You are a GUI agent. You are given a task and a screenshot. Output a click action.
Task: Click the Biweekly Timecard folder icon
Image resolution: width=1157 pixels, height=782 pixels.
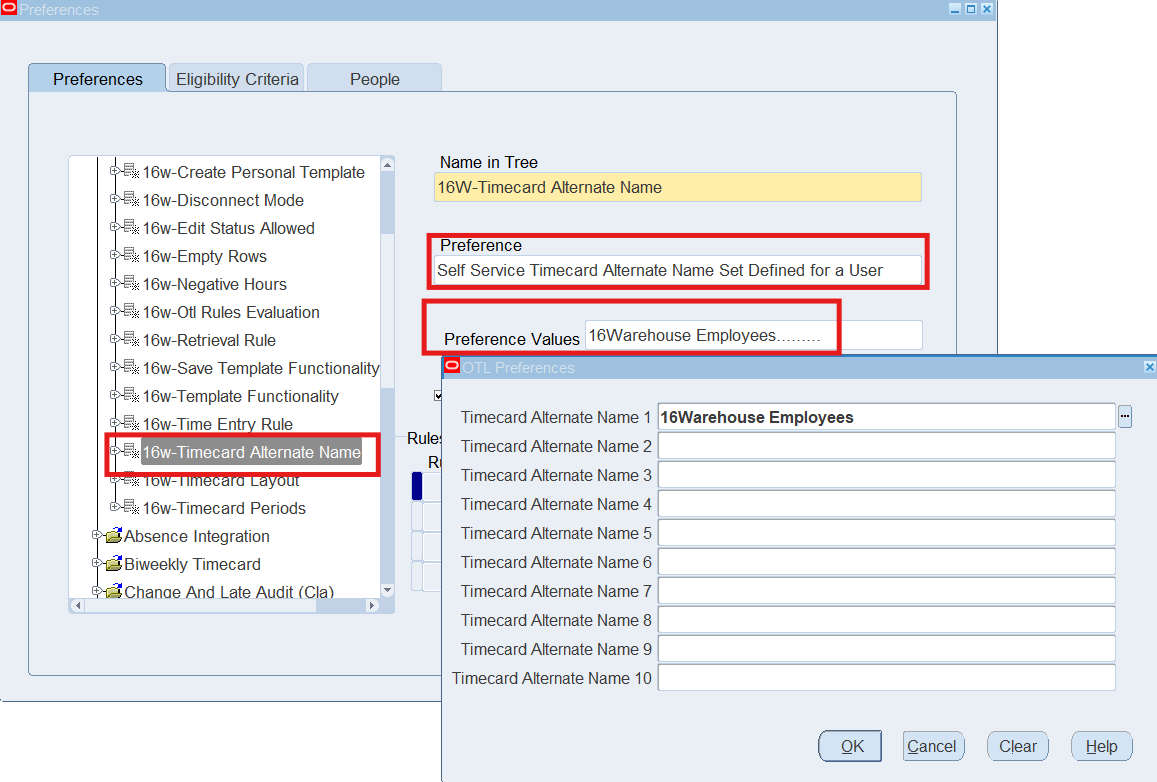coord(113,564)
